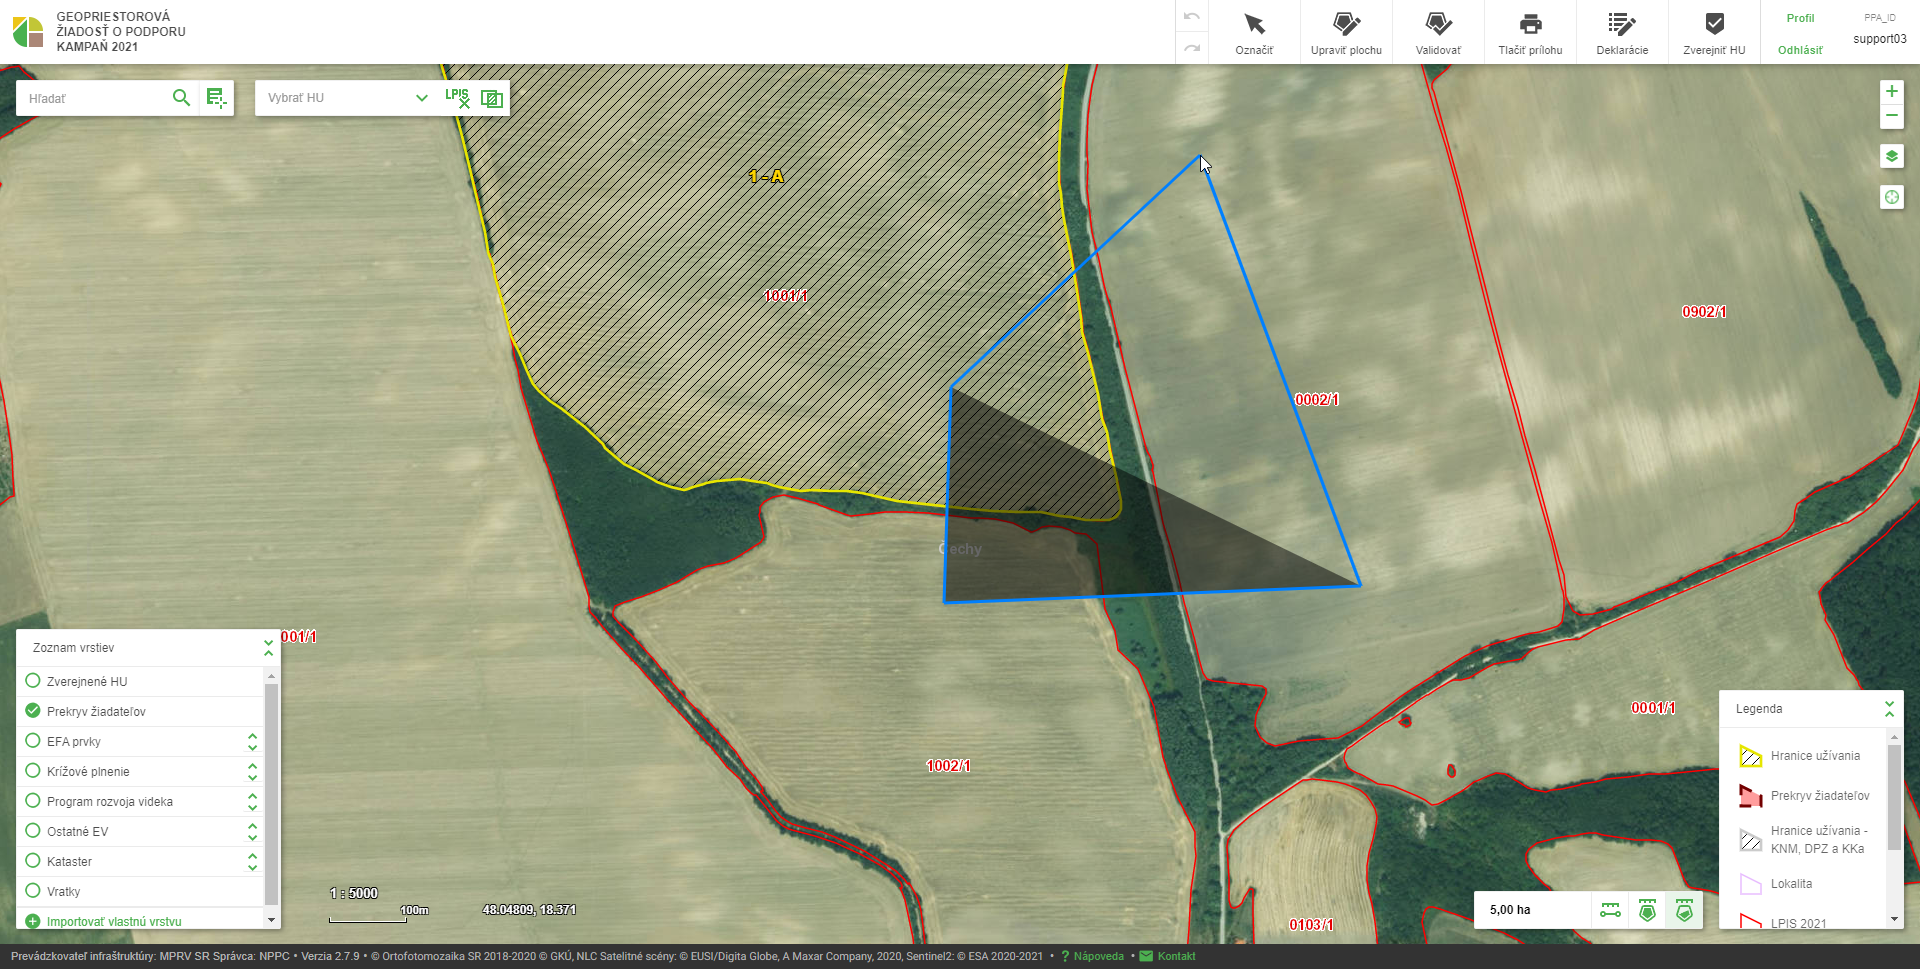Open the Kontakt link
Screen dimensions: 1920x969
(1176, 956)
